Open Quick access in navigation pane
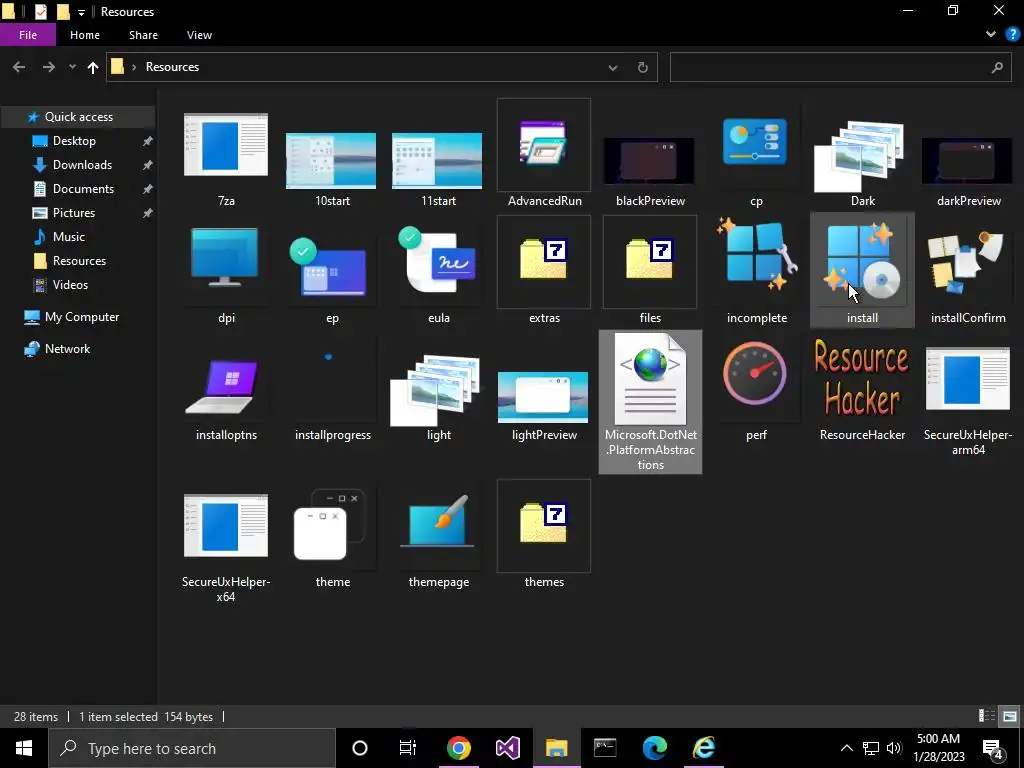1024x768 pixels. pos(78,117)
